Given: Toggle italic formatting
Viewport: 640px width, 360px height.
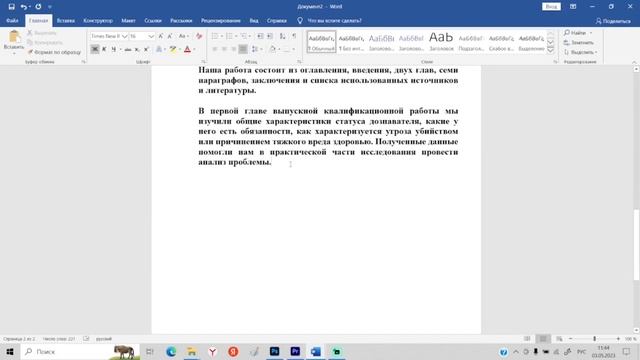Looking at the screenshot, I should (104, 49).
